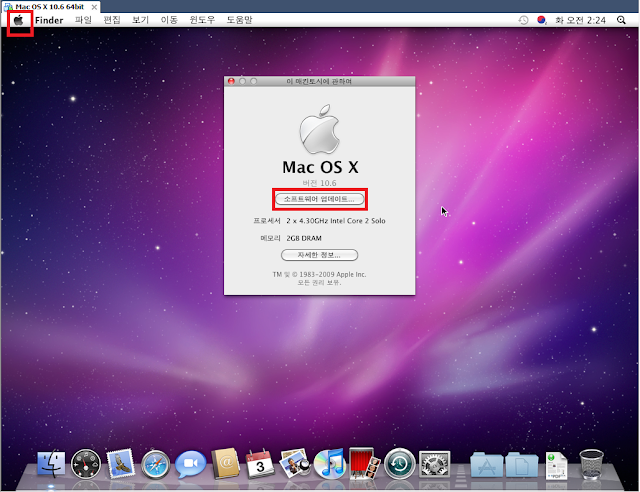The width and height of the screenshot is (640, 492).
Task: Open Korean input source flag menu
Action: tap(542, 20)
